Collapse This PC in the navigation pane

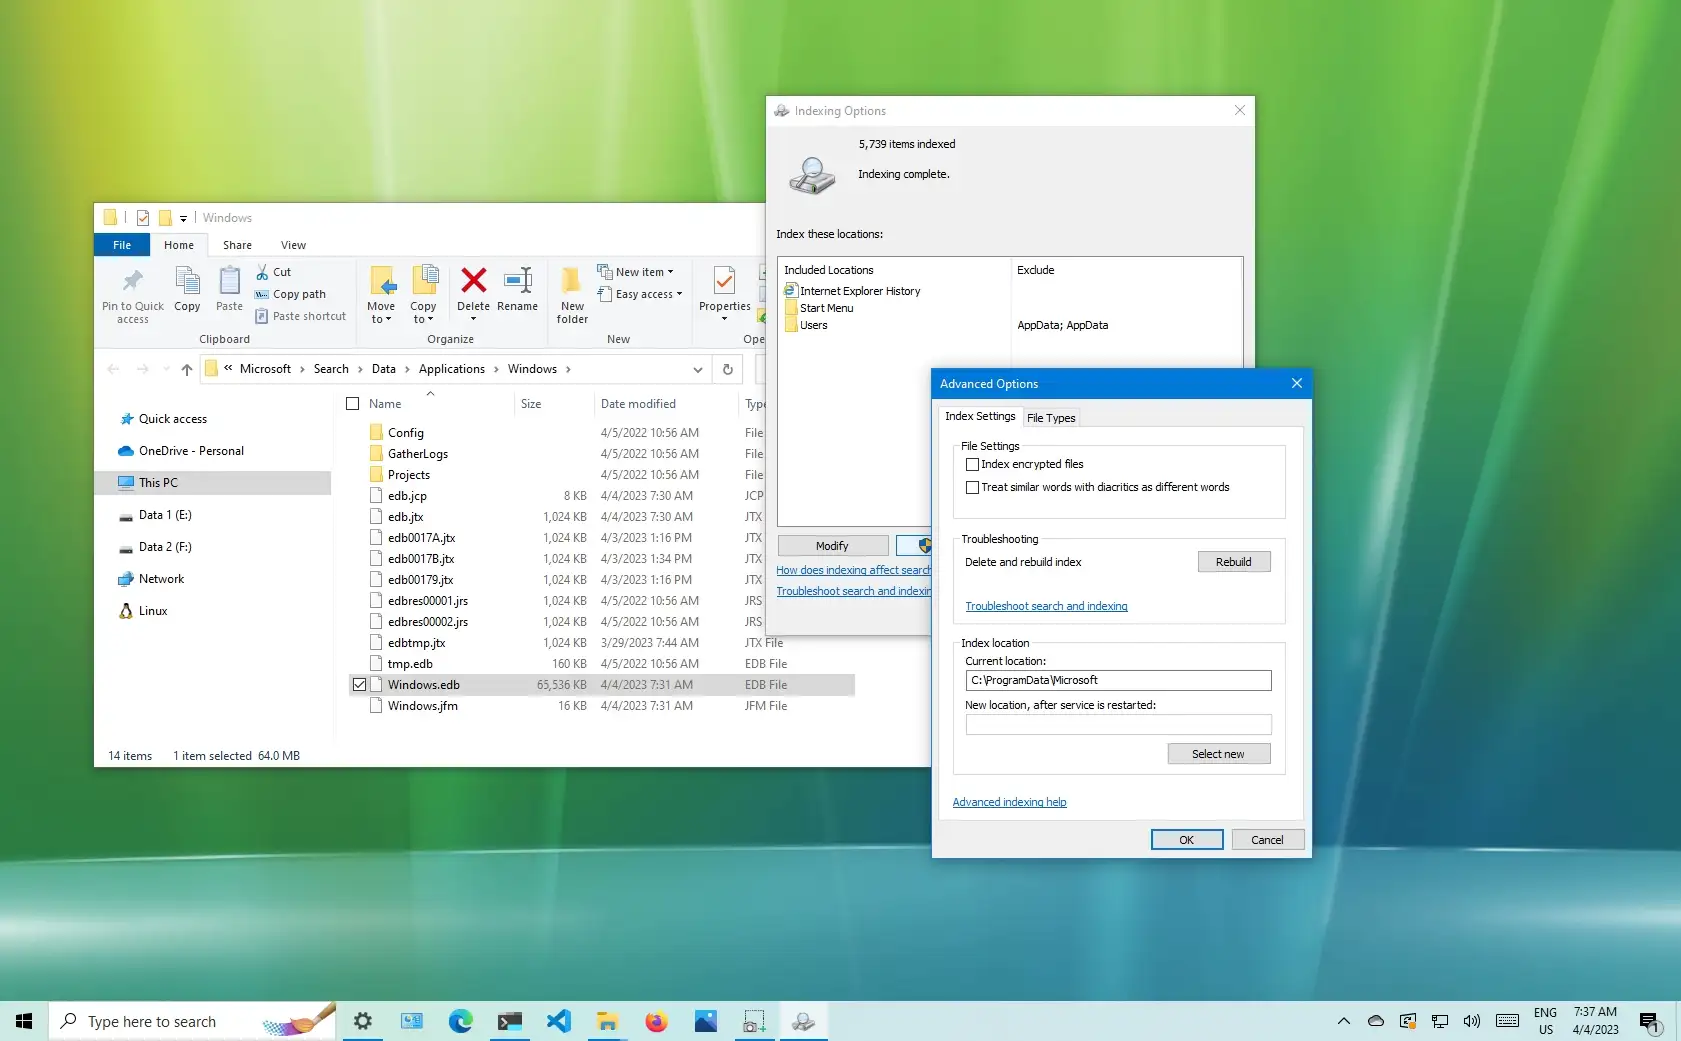(114, 482)
